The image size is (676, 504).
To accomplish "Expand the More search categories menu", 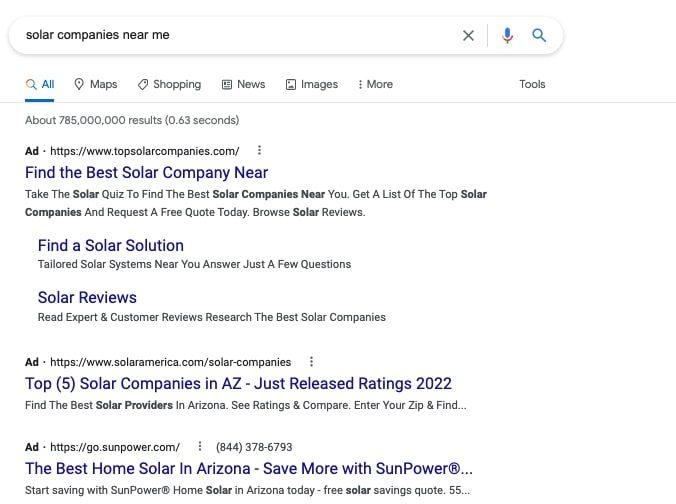I will click(x=375, y=84).
